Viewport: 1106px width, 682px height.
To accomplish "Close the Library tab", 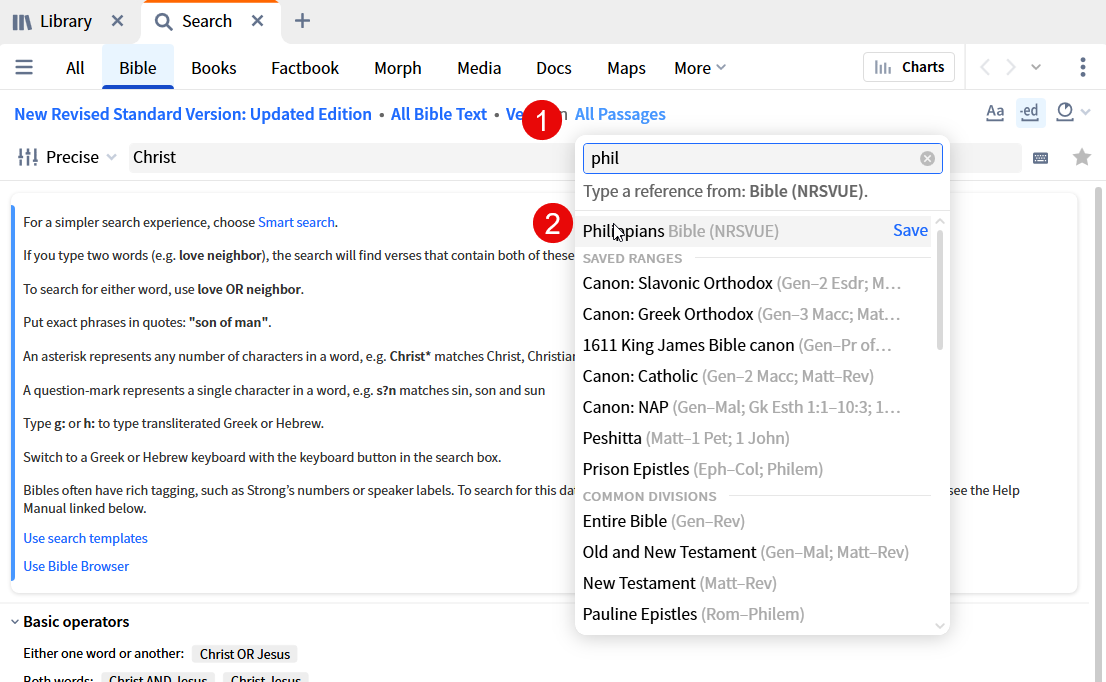I will [x=118, y=21].
